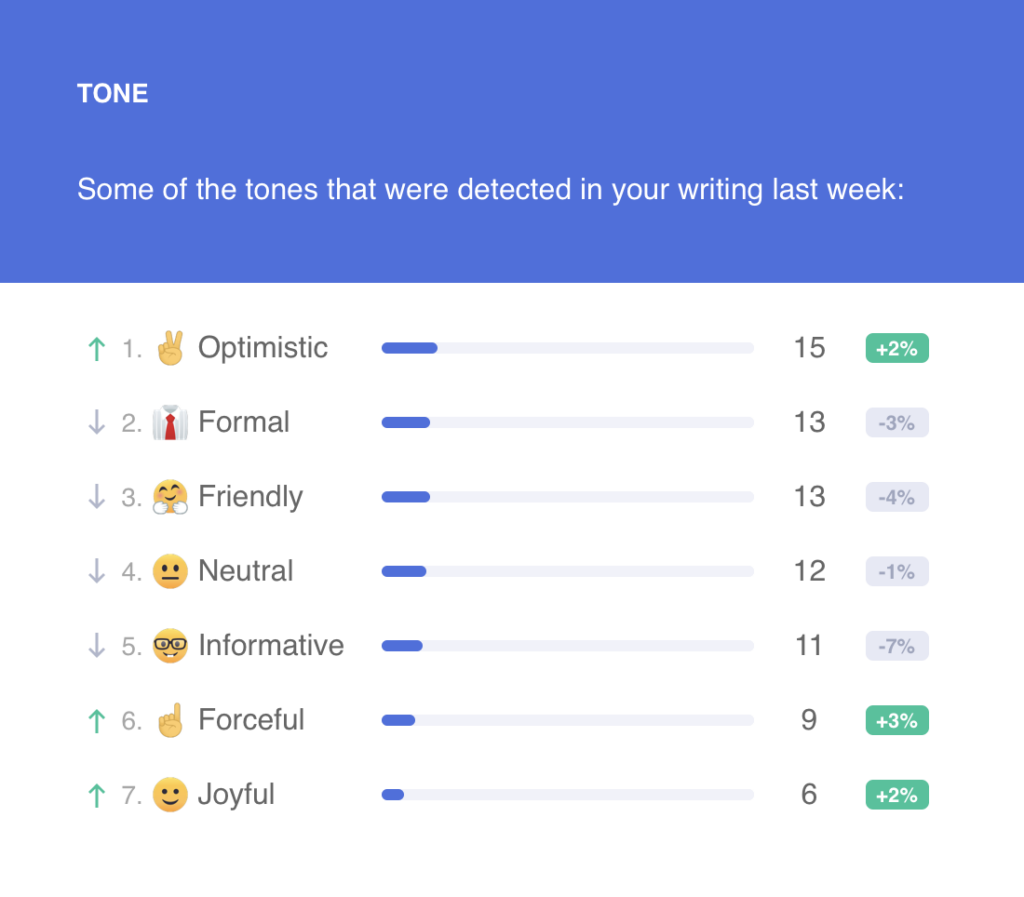Click the Informative progress bar
1024x897 pixels.
coord(568,646)
